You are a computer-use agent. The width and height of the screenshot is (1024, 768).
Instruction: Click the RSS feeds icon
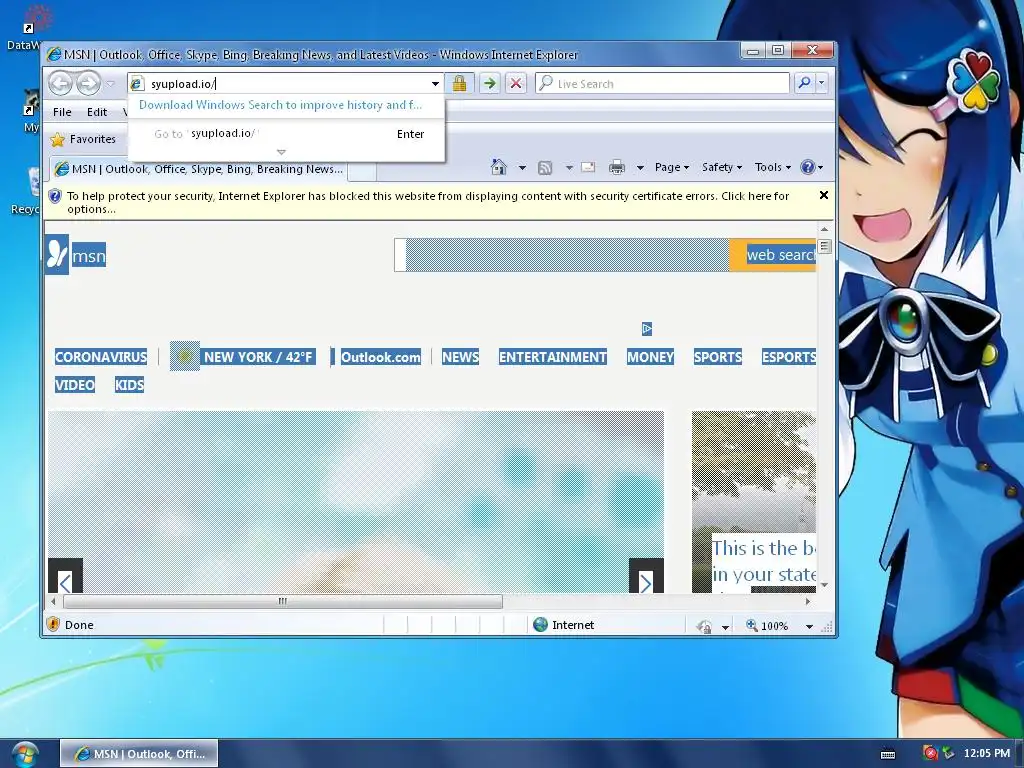click(x=545, y=168)
